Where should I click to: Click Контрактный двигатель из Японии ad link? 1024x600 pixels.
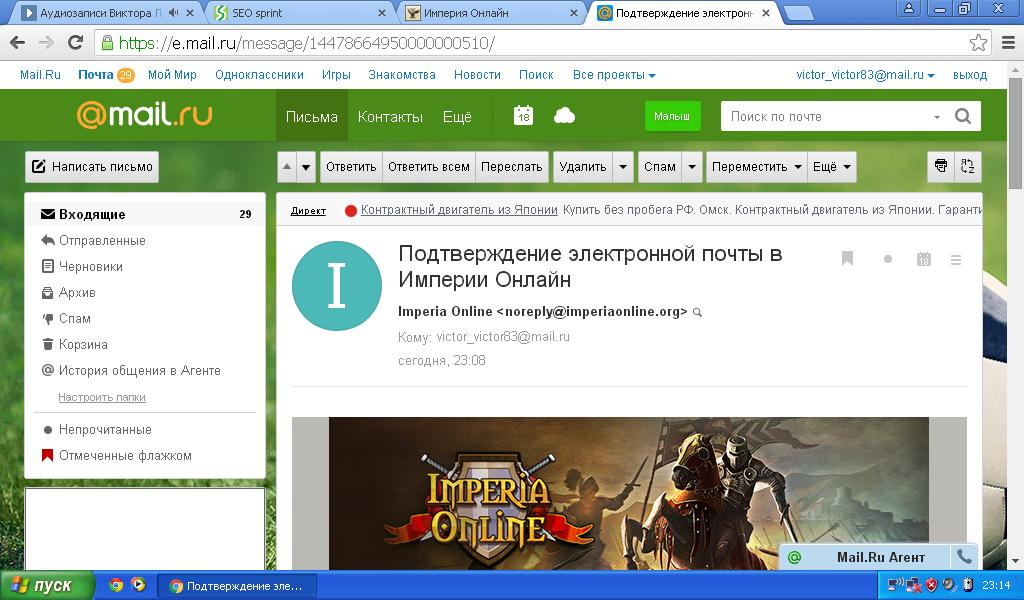click(x=459, y=210)
